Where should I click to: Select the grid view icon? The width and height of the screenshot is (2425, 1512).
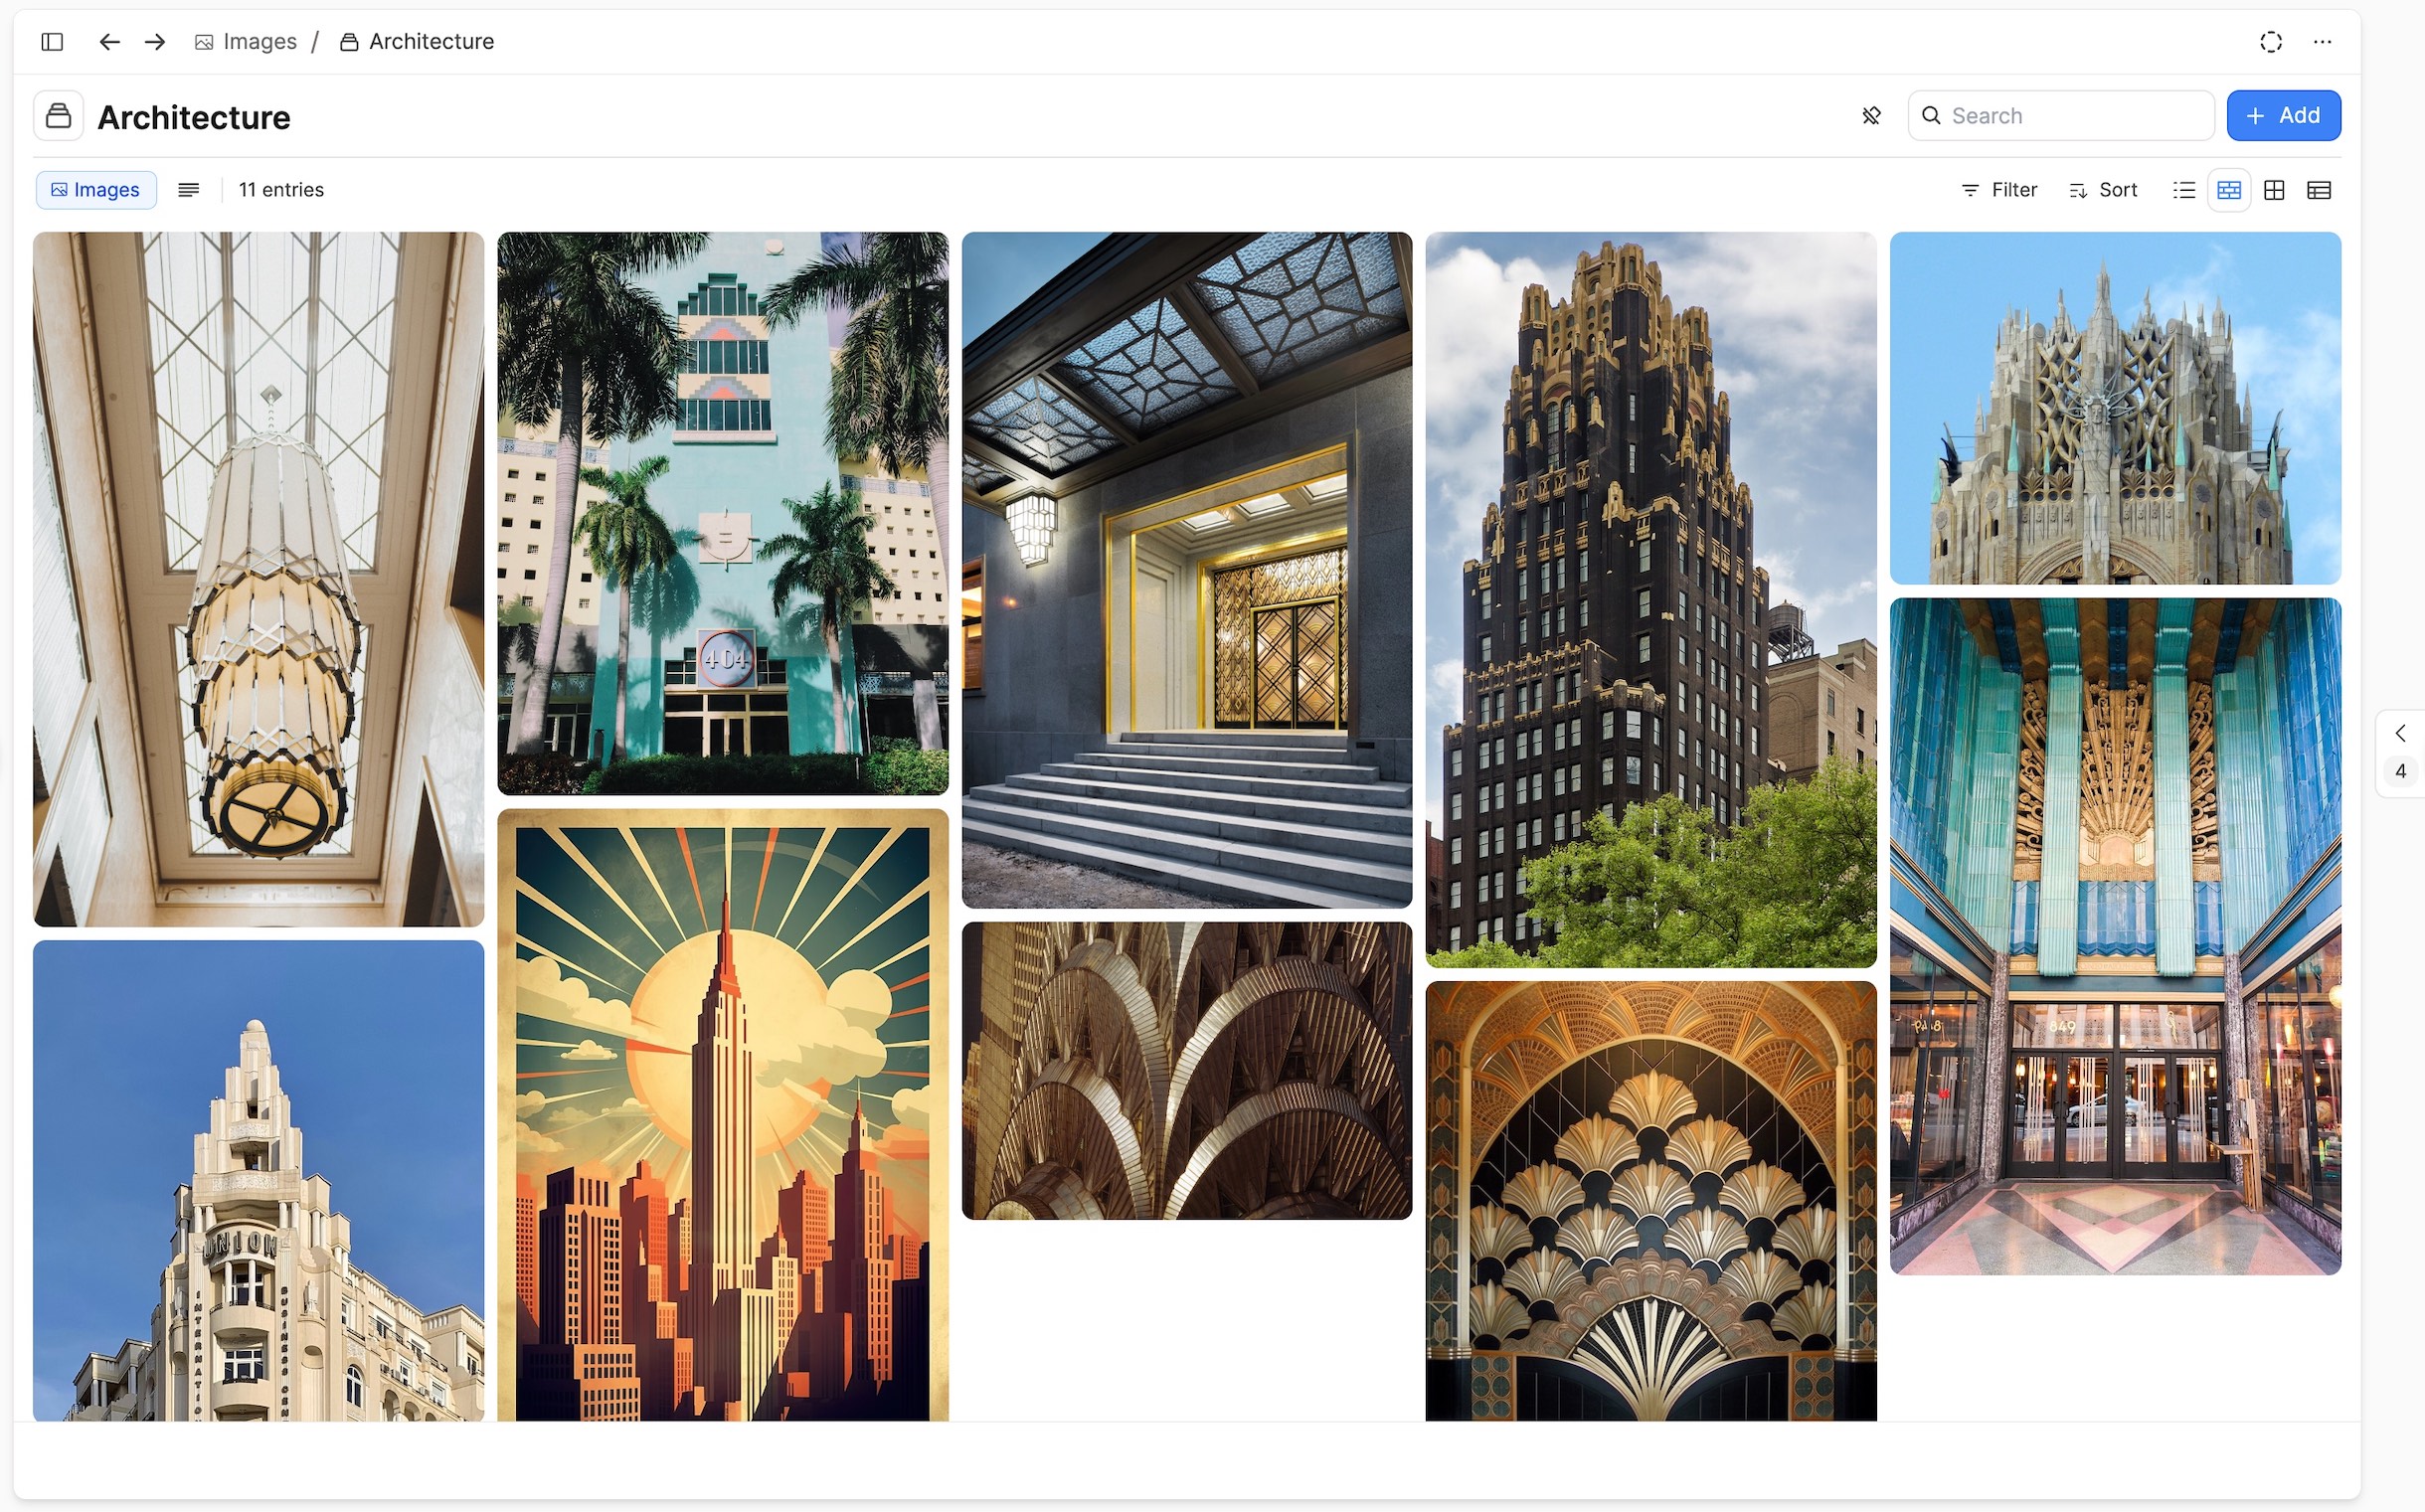(x=2275, y=190)
